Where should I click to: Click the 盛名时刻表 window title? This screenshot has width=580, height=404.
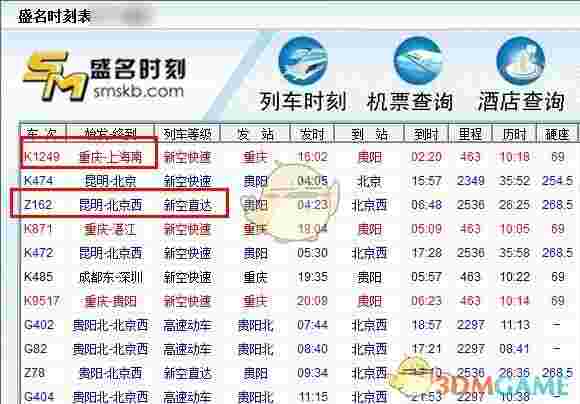54,16
